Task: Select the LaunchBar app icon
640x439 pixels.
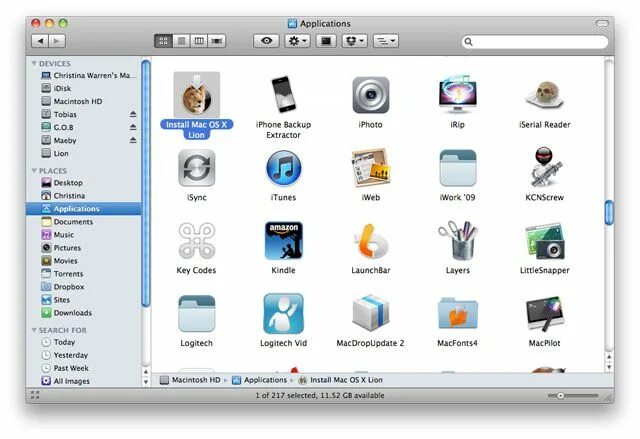Action: pos(371,242)
